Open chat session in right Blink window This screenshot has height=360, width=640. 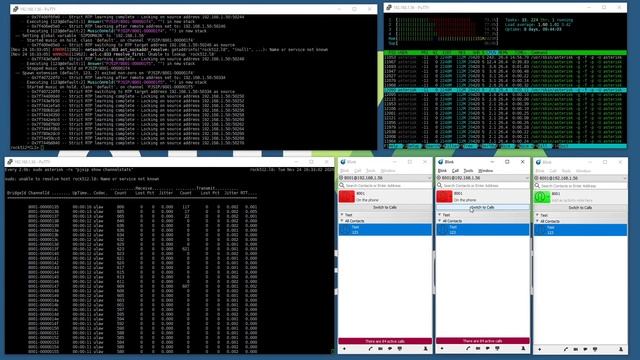coord(585,349)
